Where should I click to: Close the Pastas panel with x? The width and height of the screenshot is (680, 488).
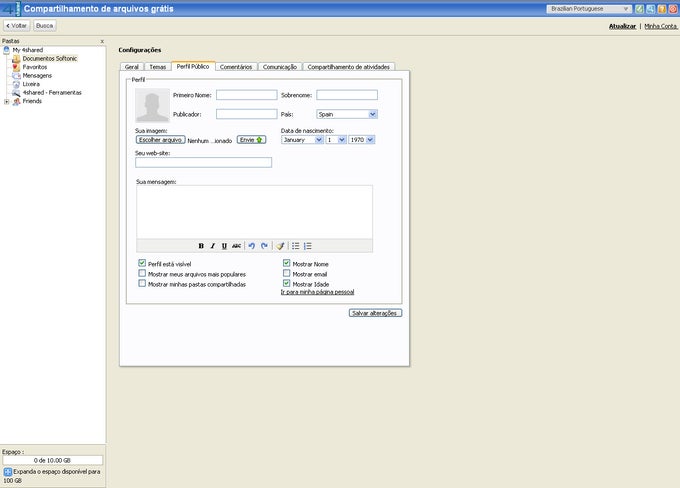click(102, 41)
